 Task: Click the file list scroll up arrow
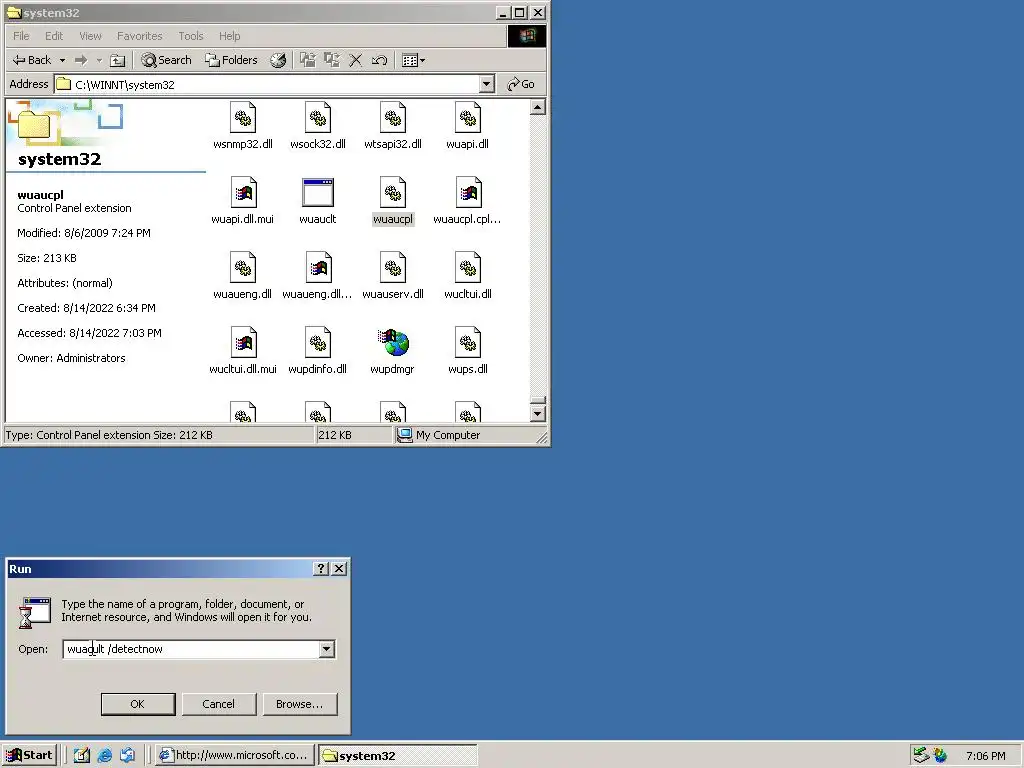click(537, 107)
